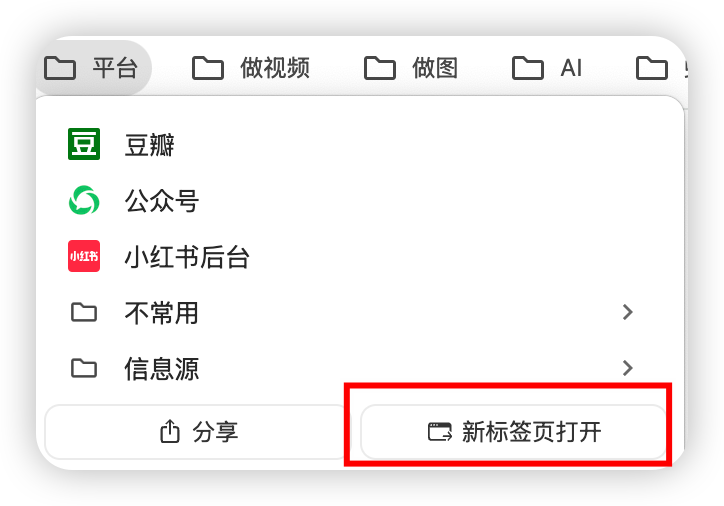Click the folder icon next to 信息源

(84, 368)
